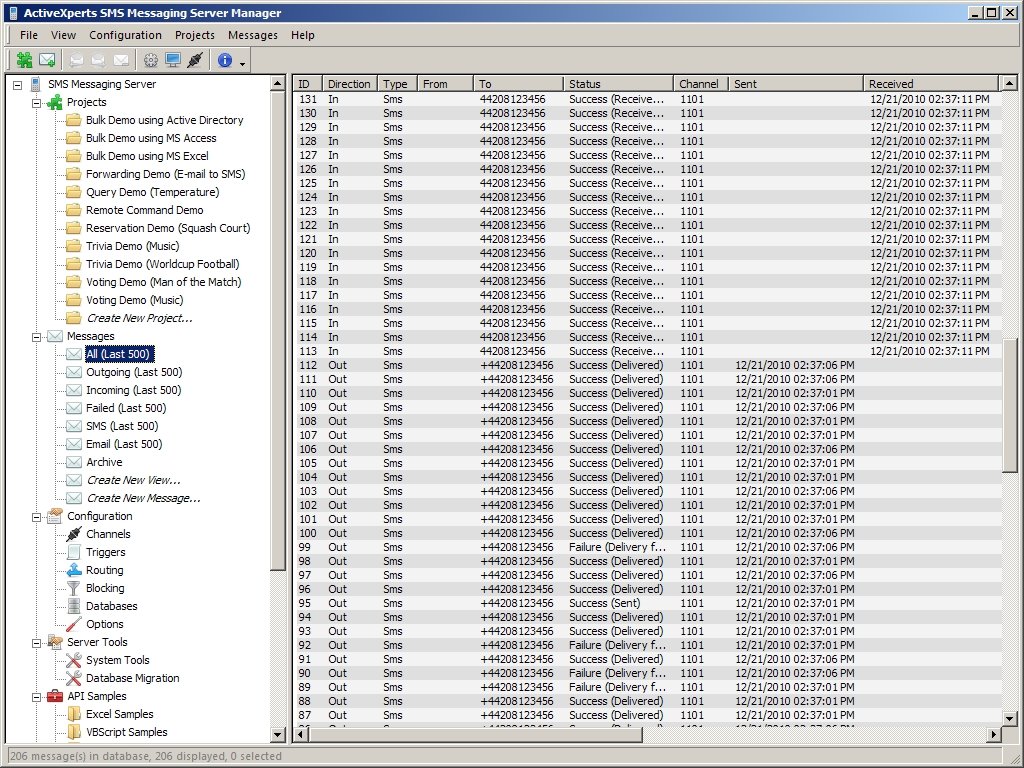Screen dimensions: 1024x768
Task: Click the message list's scroll down arrow
Action: (x=1010, y=718)
